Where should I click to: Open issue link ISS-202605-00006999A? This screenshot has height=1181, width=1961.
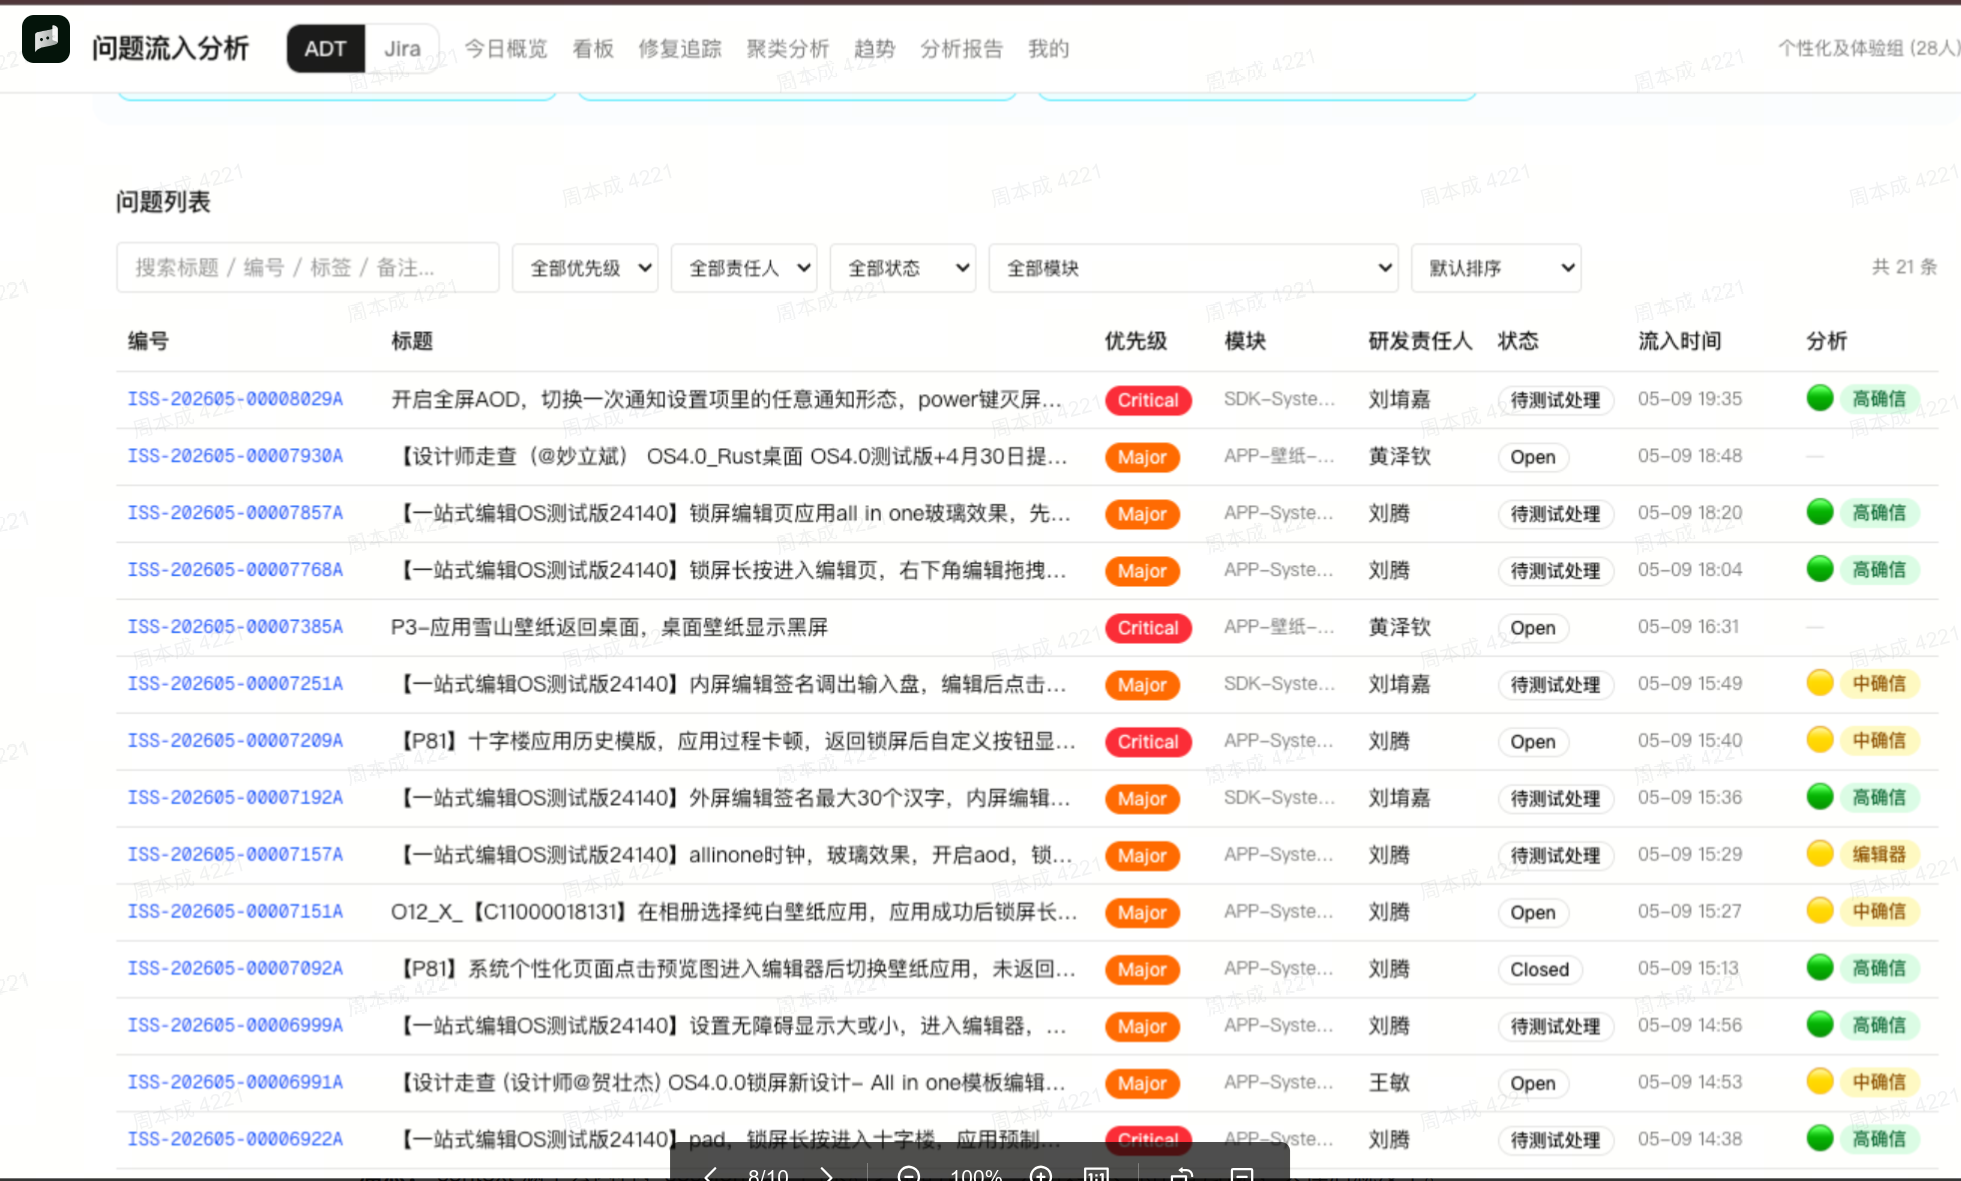[235, 1026]
